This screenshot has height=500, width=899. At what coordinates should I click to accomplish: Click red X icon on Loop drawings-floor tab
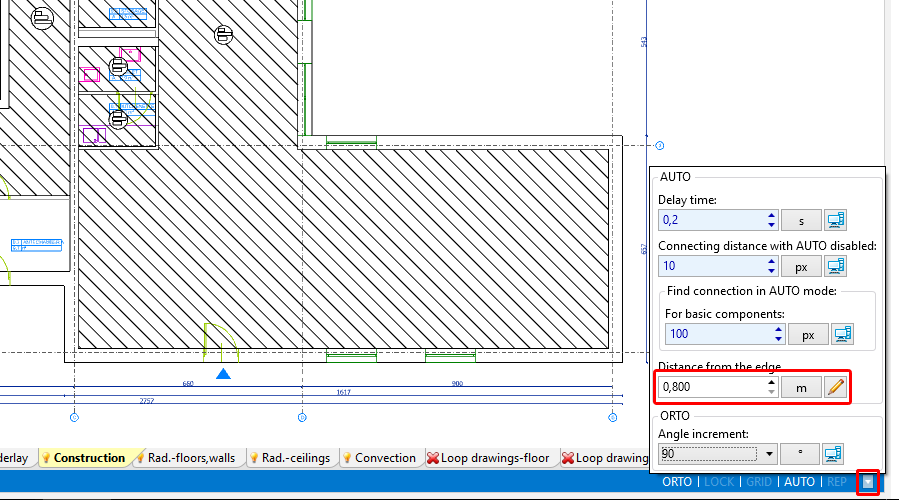[x=433, y=458]
